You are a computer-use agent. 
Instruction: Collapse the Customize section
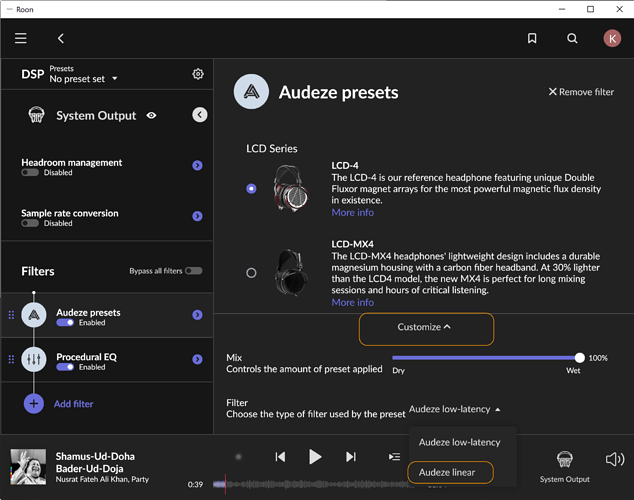tap(424, 327)
